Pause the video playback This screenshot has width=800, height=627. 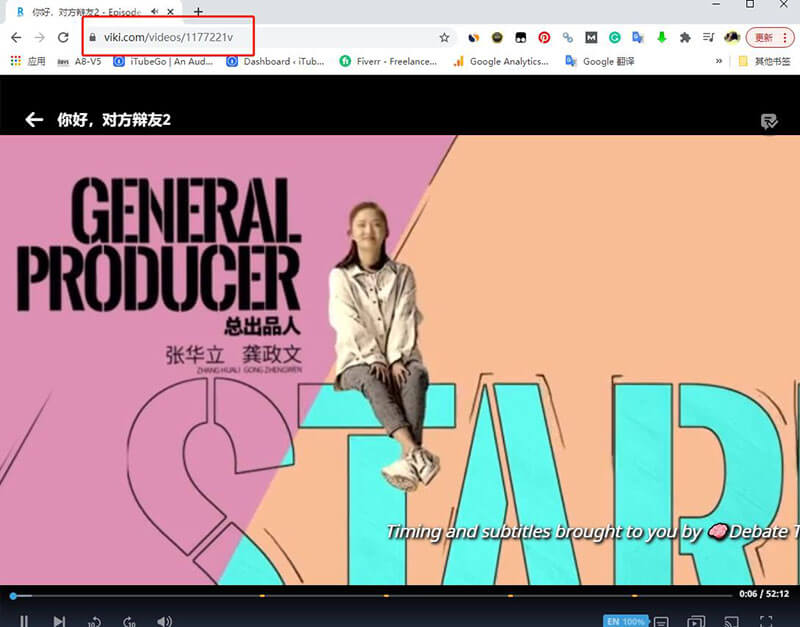(x=23, y=621)
